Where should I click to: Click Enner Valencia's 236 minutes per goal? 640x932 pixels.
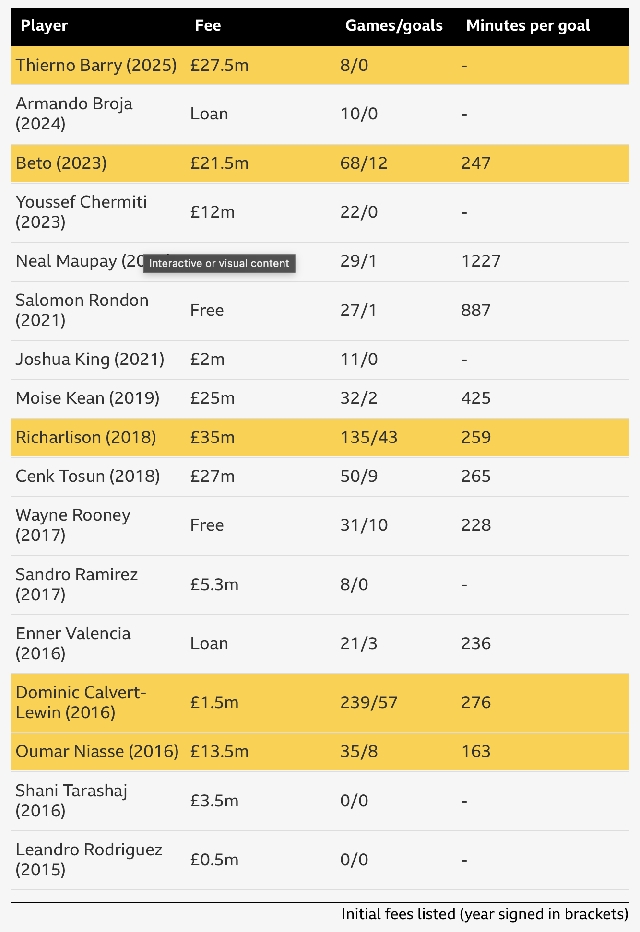click(476, 643)
